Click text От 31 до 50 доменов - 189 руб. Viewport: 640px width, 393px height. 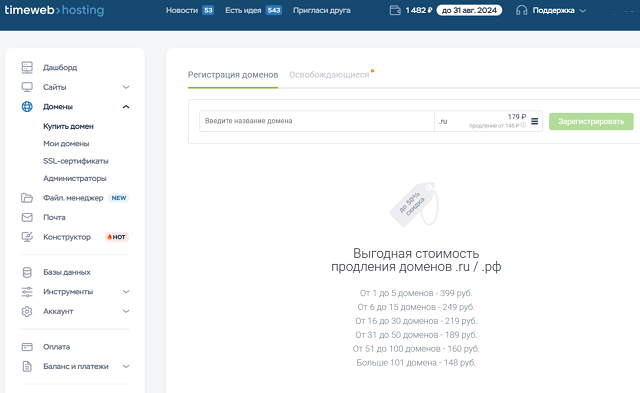(x=416, y=335)
